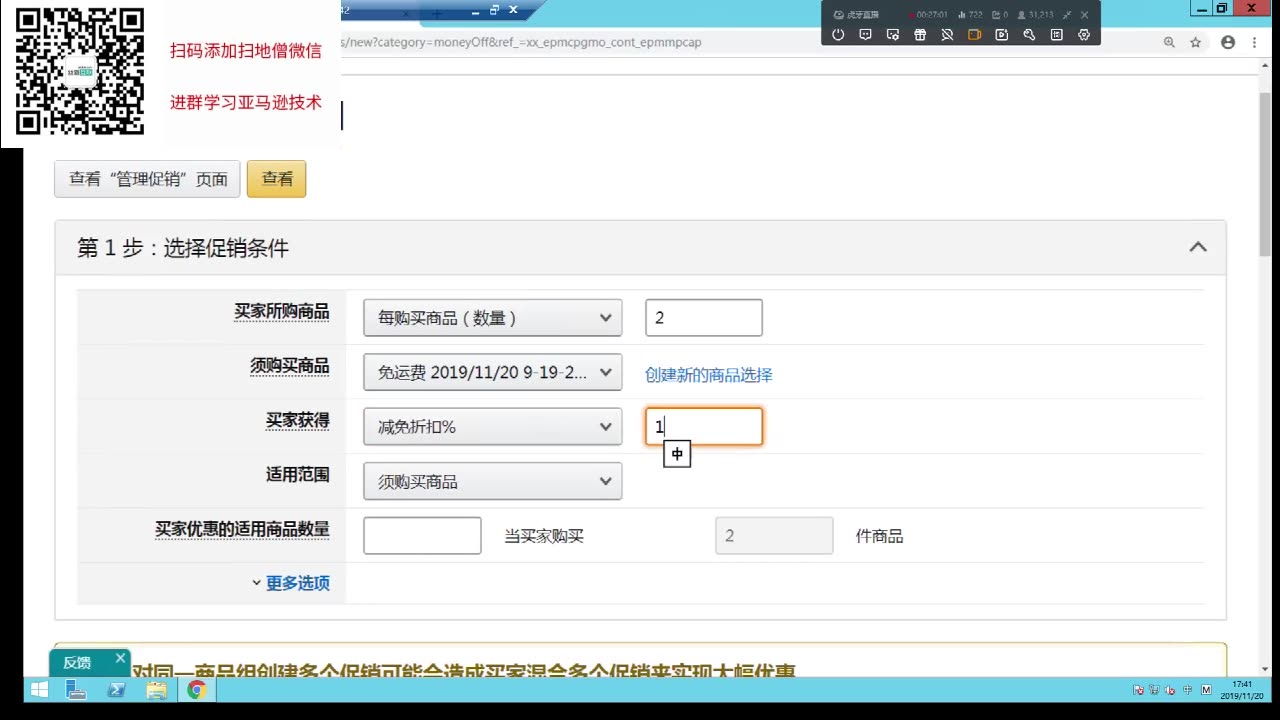
Task: Click the empty 买家优惠的适用商品数量 field
Action: click(422, 536)
